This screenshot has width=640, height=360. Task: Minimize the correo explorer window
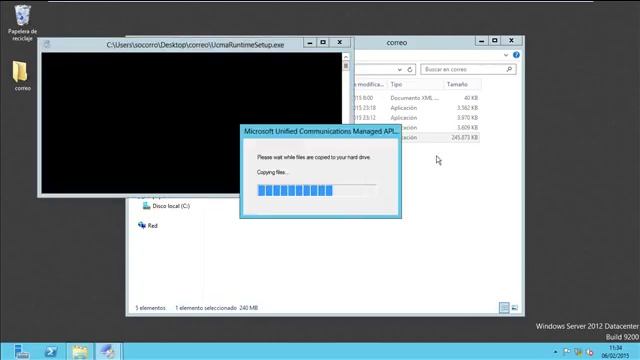(x=482, y=41)
